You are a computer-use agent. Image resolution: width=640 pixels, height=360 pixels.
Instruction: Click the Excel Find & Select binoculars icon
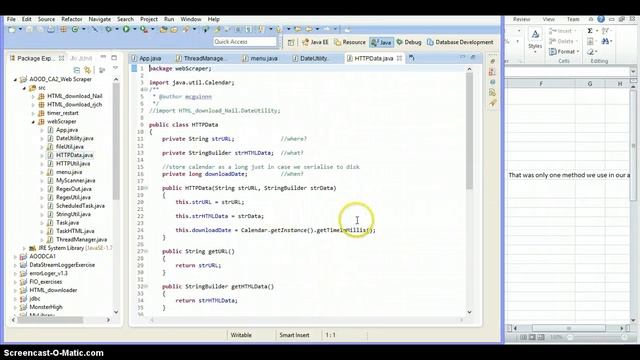pos(605,41)
